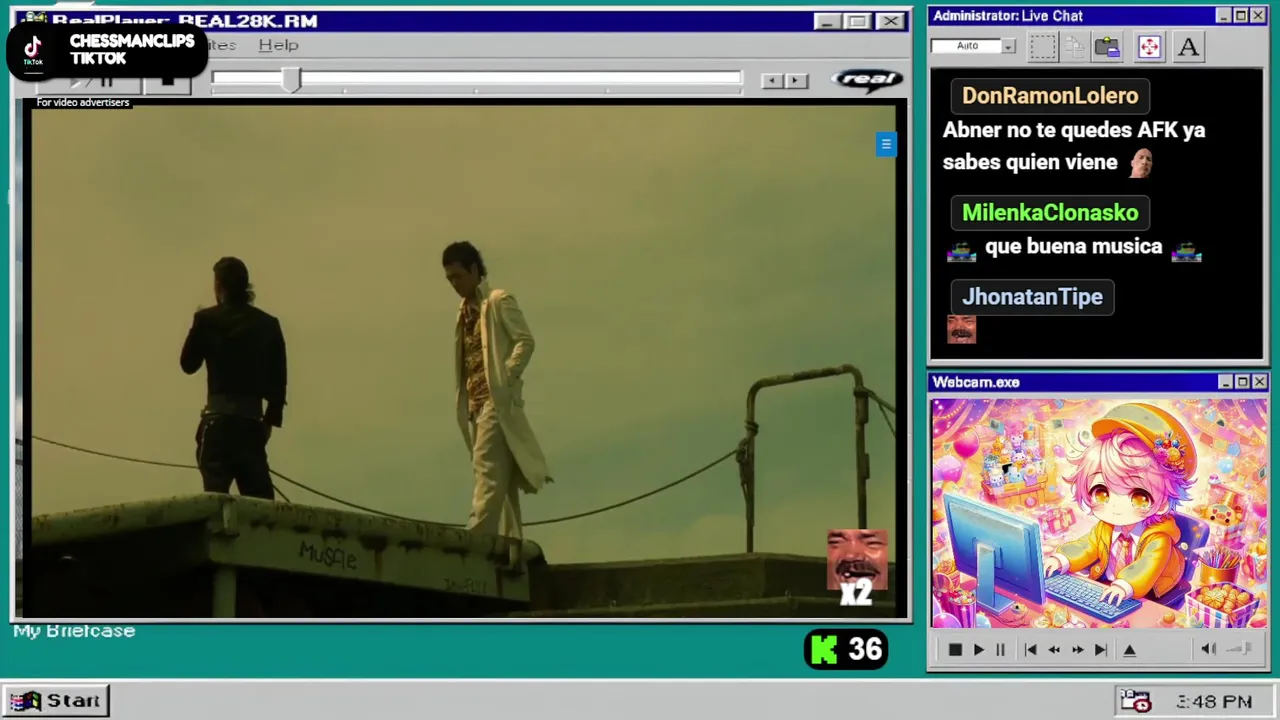Click username JhonatanTipe in chat
This screenshot has height=720, width=1280.
1032,297
